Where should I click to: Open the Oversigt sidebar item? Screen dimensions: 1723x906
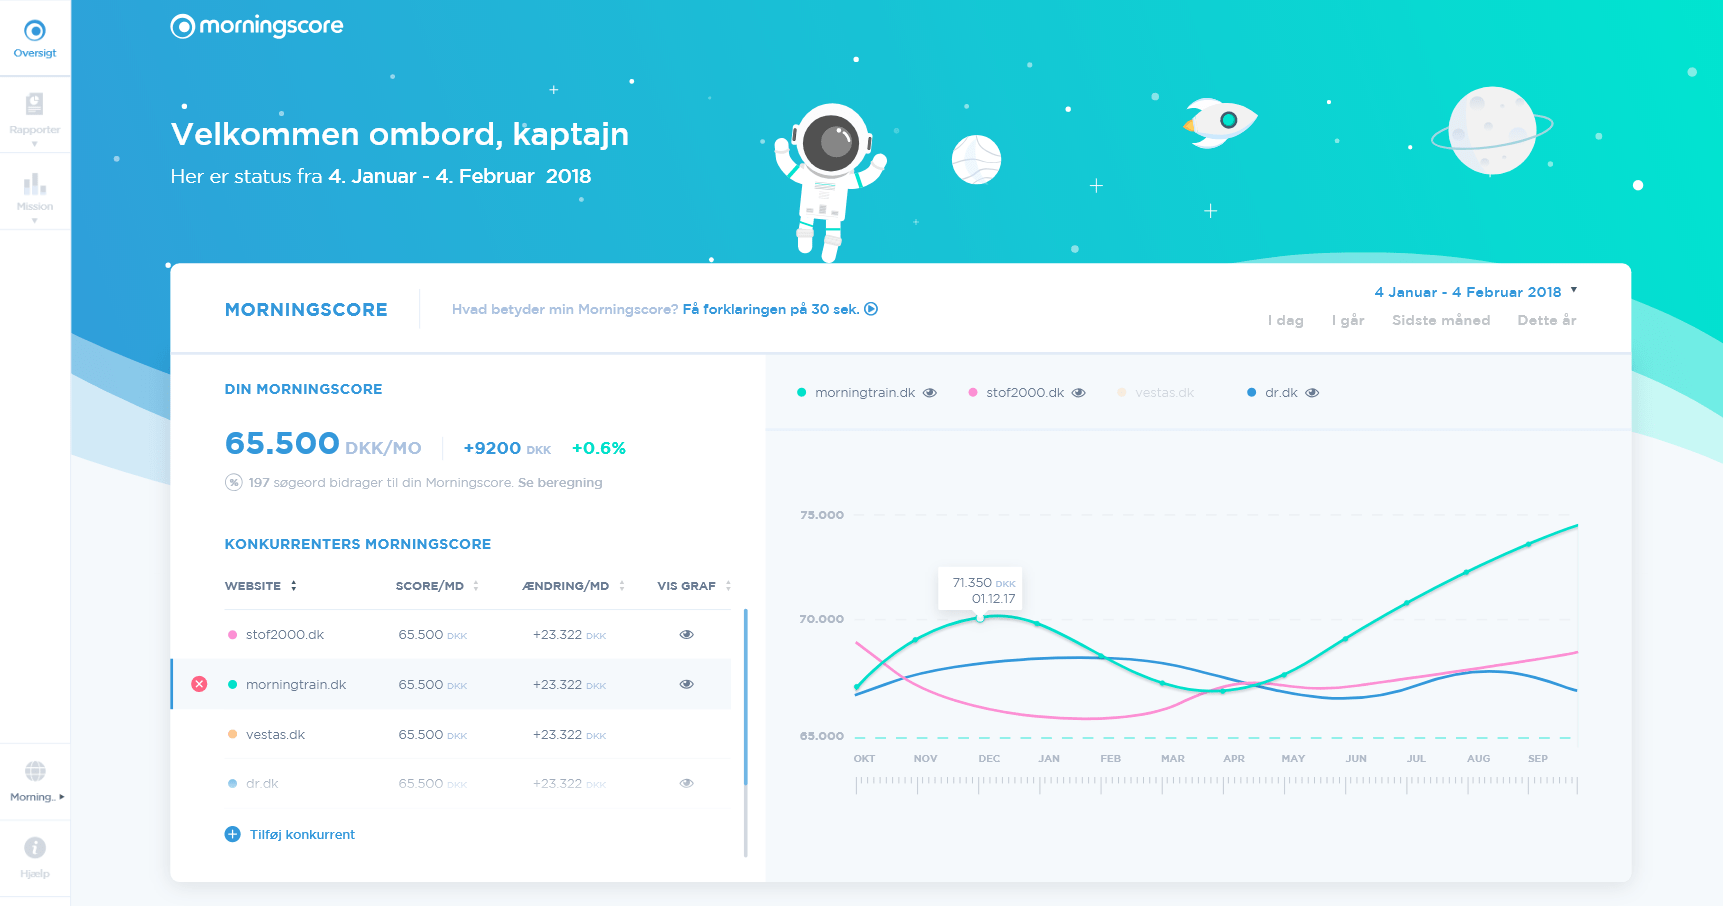tap(35, 38)
